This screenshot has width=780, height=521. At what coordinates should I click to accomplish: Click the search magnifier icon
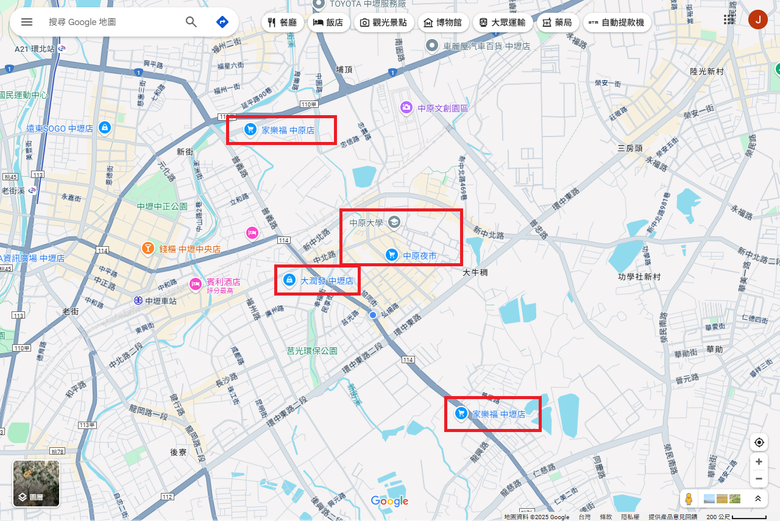(x=191, y=22)
